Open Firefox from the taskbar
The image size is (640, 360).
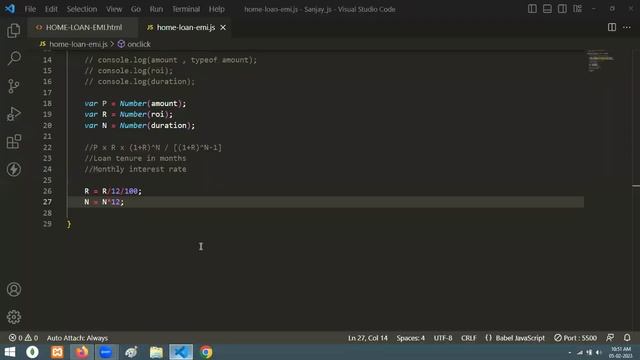pyautogui.click(x=82, y=352)
